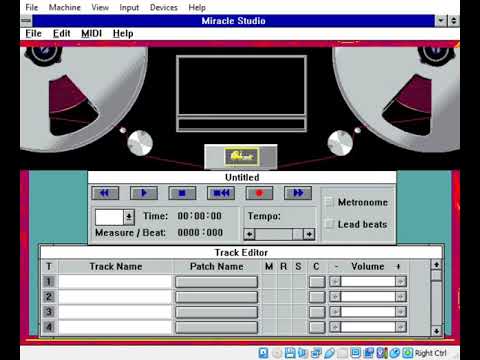The image size is (480, 360).
Task: Raise track 2 volume with right arrow
Action: [401, 297]
